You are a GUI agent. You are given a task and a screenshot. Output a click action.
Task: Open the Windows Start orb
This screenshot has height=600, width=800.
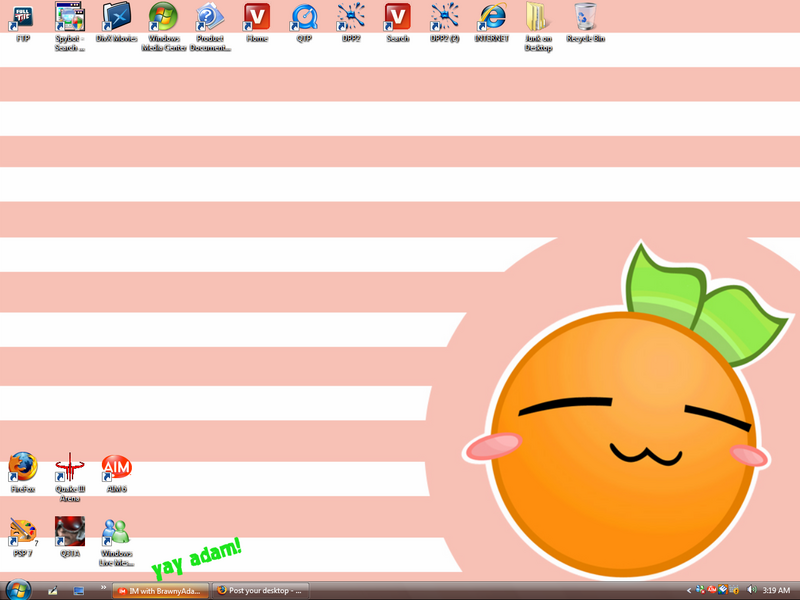(x=18, y=590)
